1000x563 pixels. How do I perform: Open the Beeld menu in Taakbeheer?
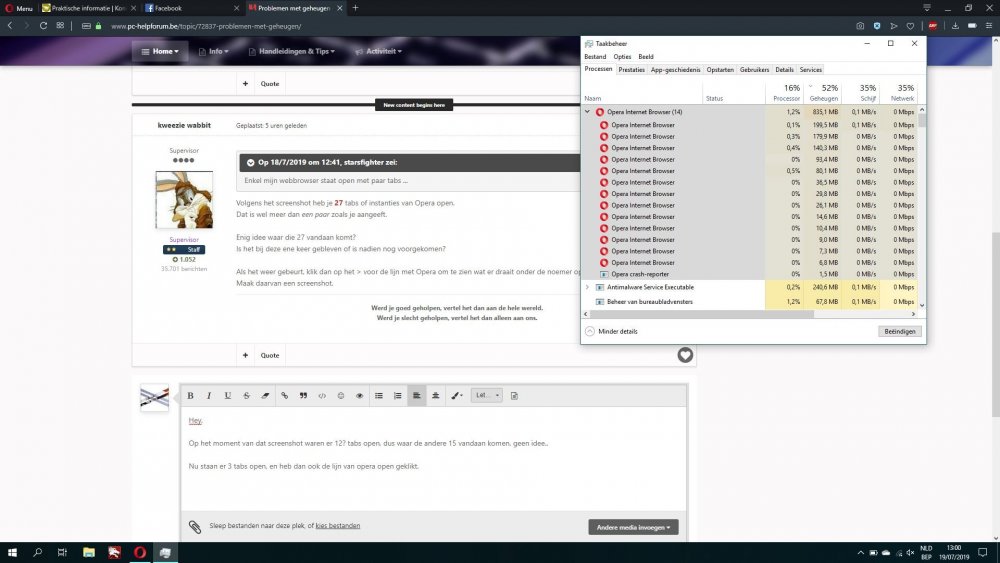646,57
